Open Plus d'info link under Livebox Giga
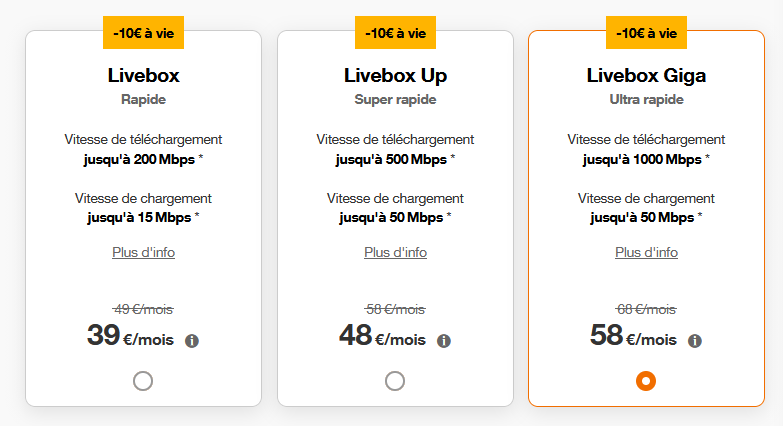Image resolution: width=783 pixels, height=426 pixels. tap(646, 253)
